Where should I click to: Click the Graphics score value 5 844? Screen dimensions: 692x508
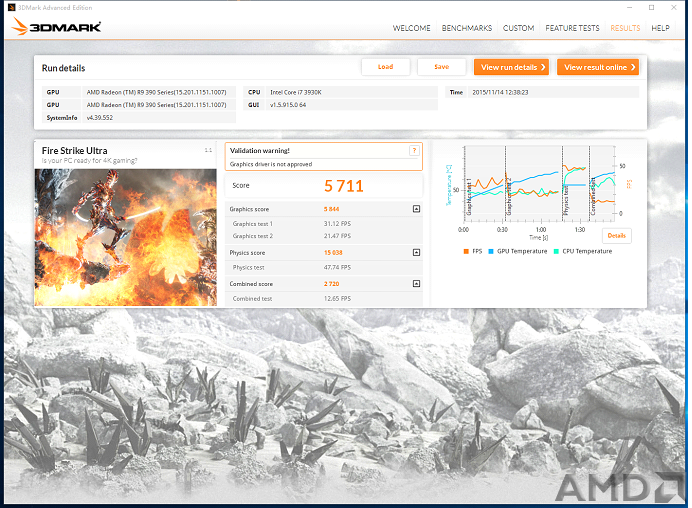(331, 209)
